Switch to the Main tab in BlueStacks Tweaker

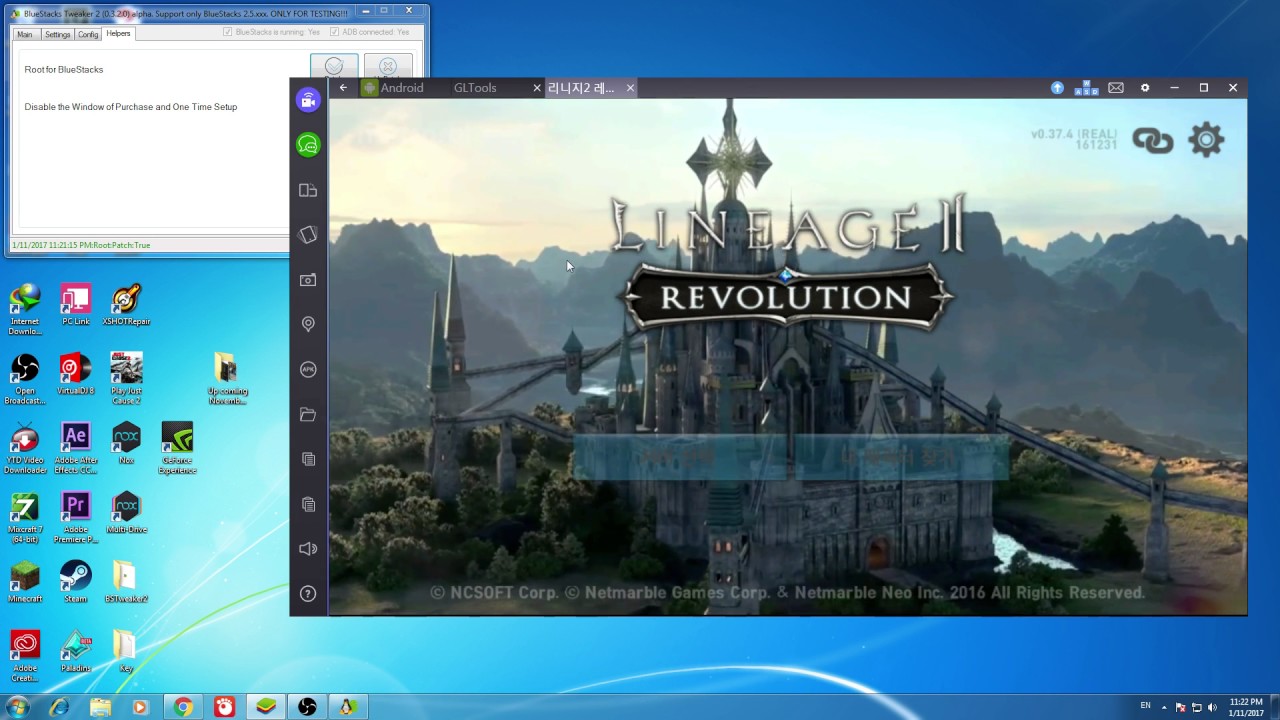(25, 34)
